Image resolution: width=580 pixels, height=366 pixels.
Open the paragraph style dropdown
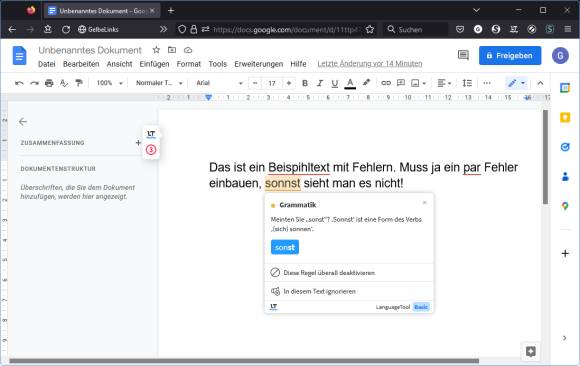pos(159,83)
